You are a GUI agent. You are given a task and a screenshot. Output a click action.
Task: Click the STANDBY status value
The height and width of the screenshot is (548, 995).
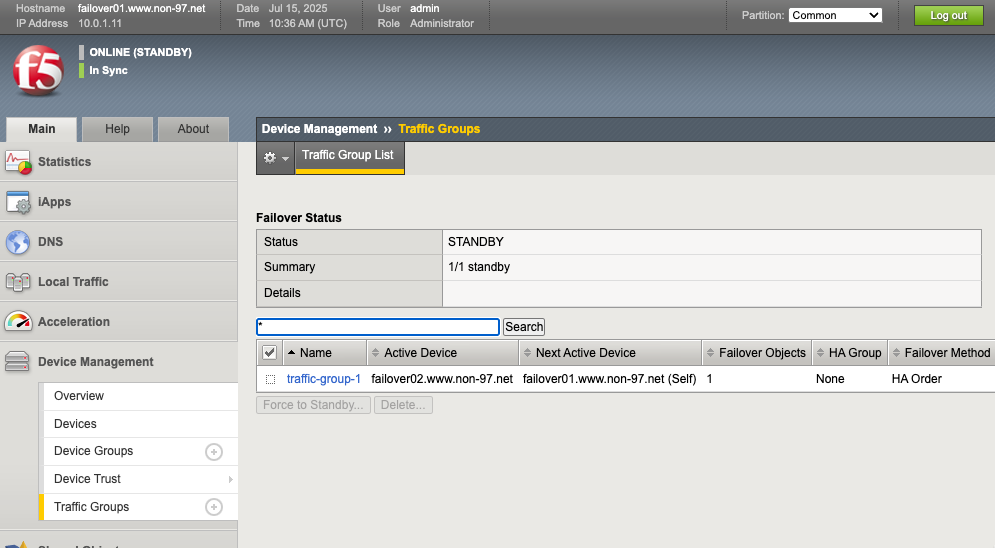coord(476,242)
